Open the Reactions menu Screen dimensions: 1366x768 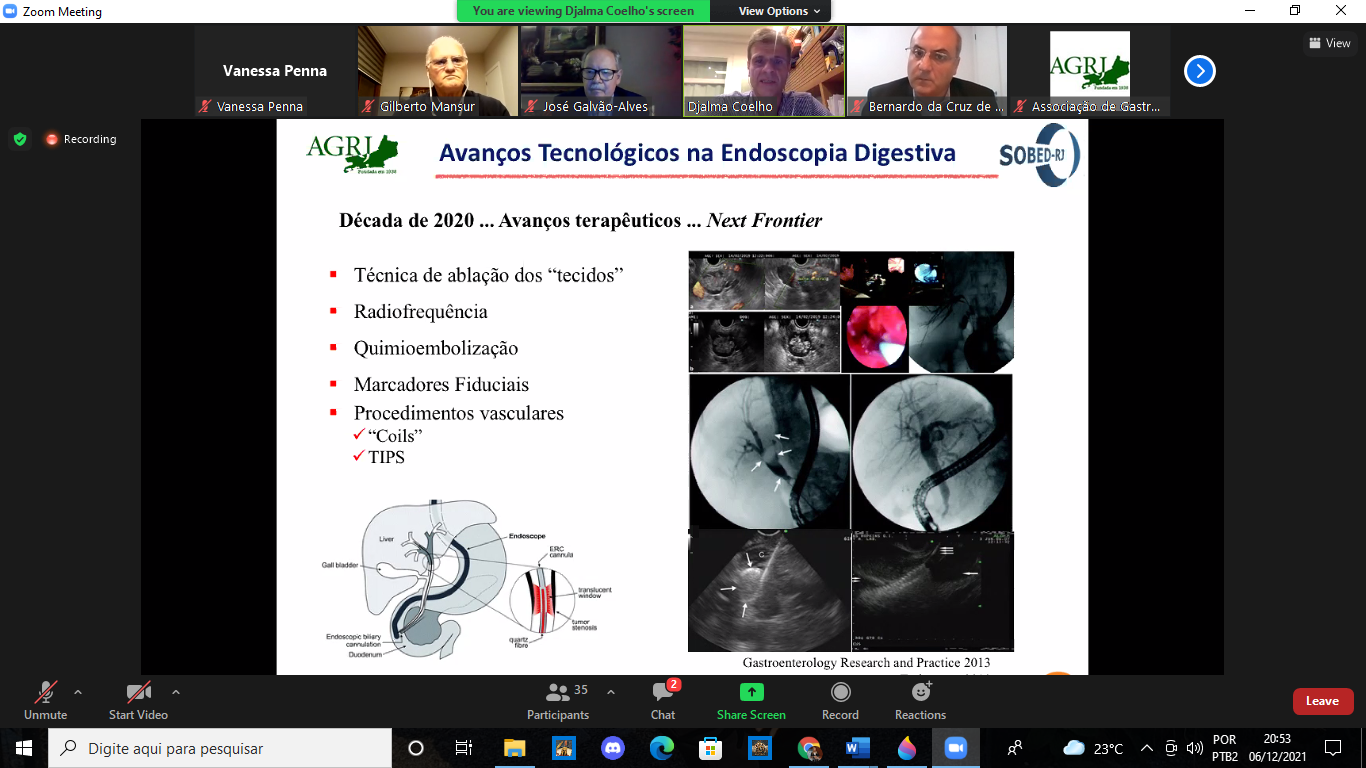(x=920, y=700)
